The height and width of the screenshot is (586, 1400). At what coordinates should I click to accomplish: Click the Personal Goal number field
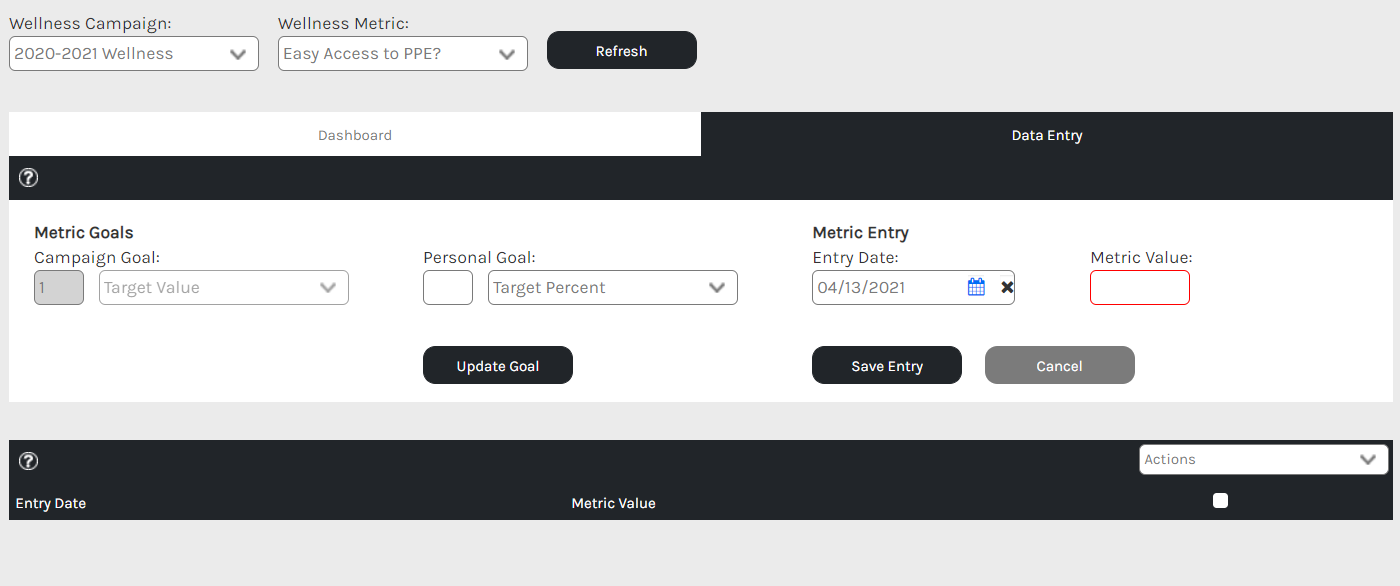[x=448, y=288]
